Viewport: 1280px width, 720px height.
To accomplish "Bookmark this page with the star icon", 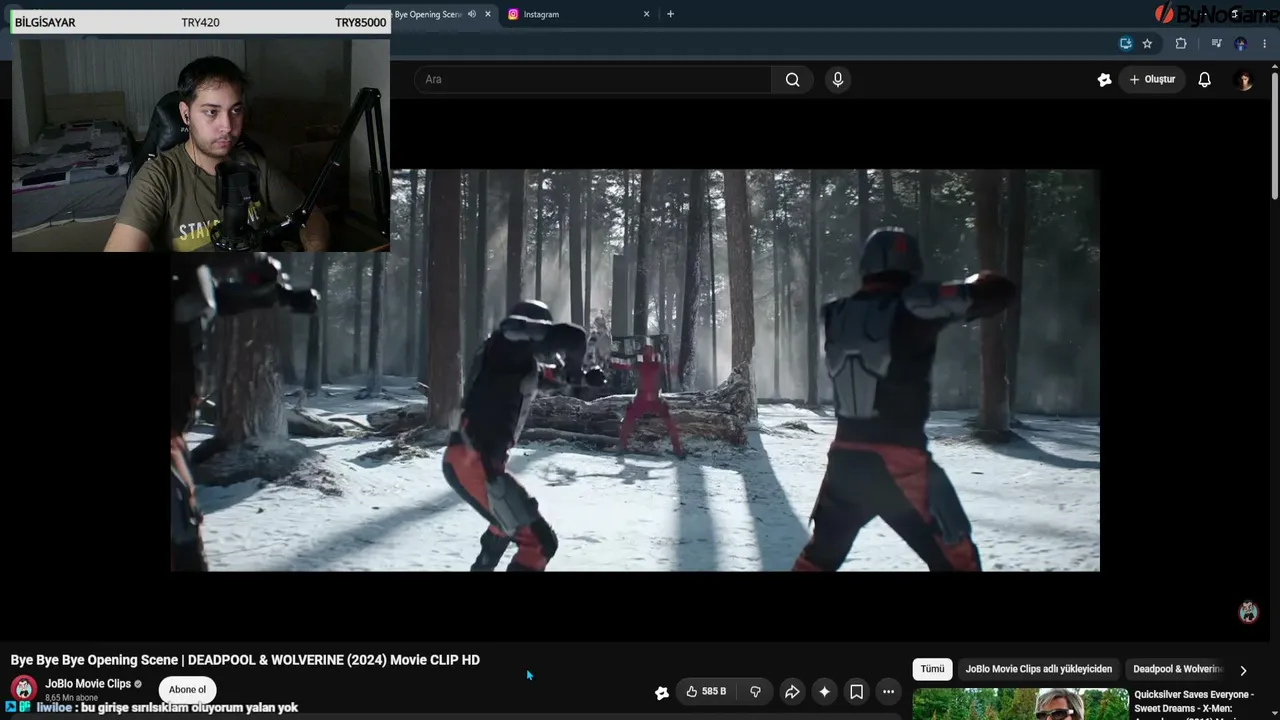I will [1147, 43].
